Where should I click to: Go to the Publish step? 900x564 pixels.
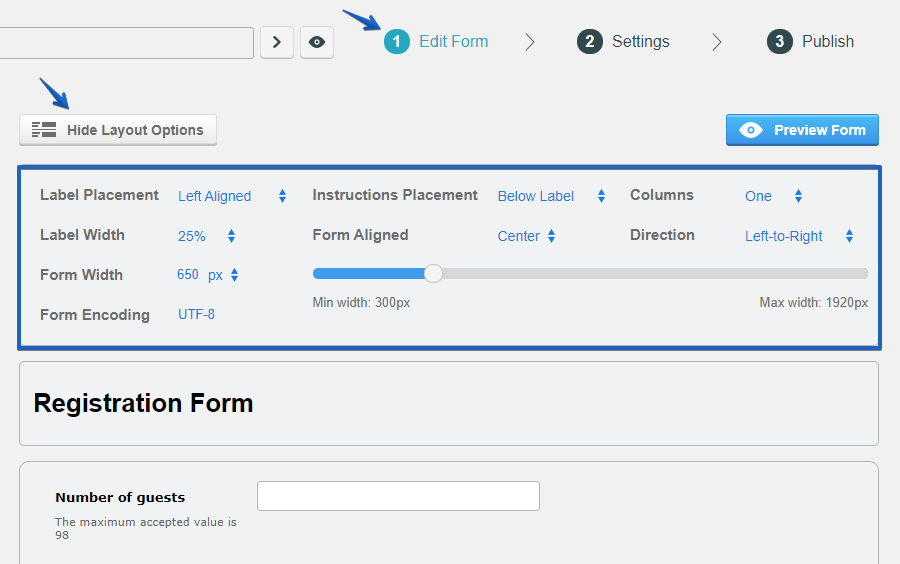(827, 41)
